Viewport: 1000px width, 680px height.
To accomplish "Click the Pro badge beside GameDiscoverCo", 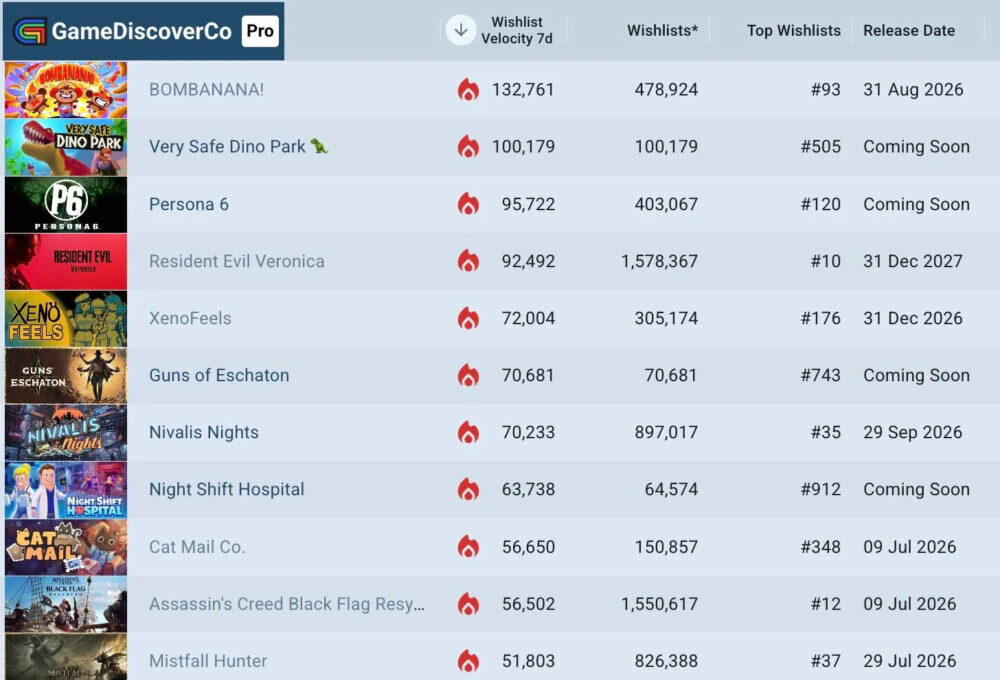I will [x=260, y=31].
